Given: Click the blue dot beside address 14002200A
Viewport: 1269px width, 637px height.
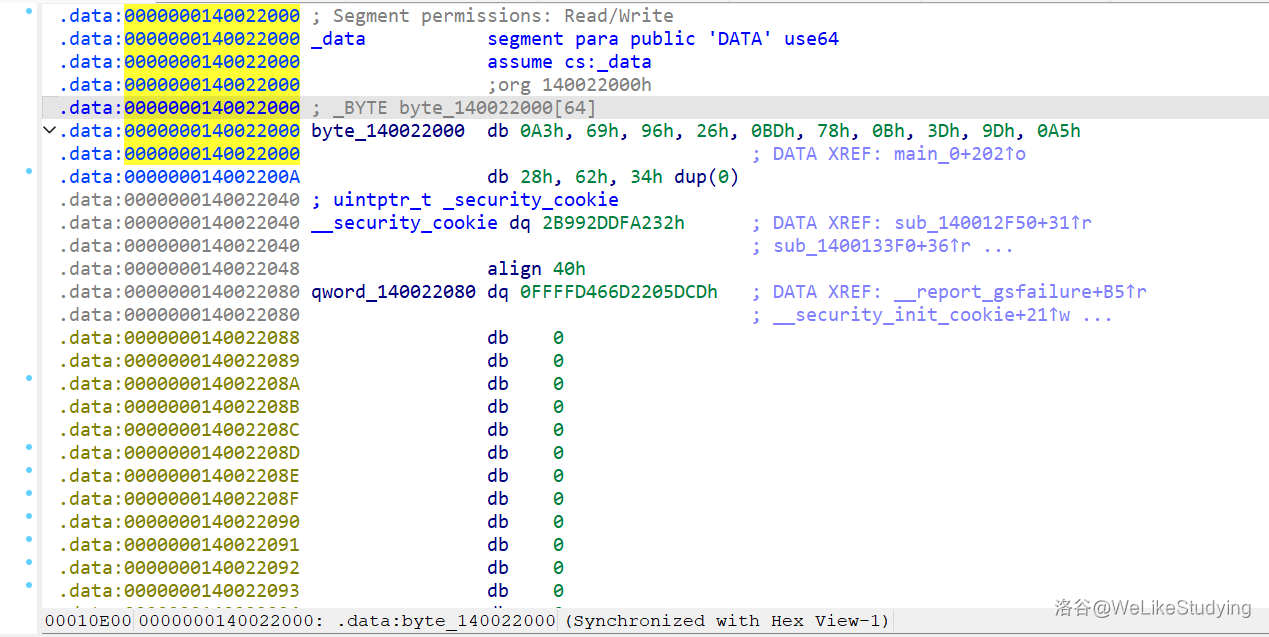Looking at the screenshot, I should pyautogui.click(x=29, y=172).
